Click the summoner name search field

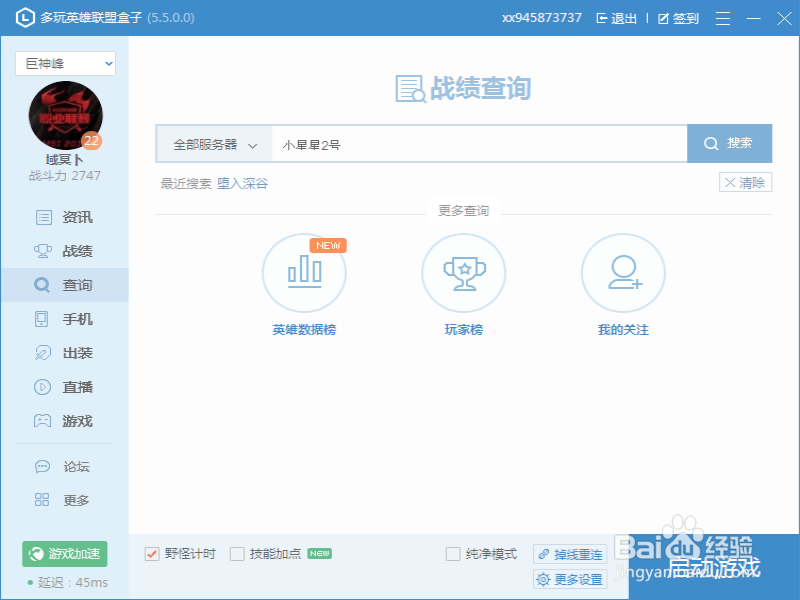click(479, 144)
